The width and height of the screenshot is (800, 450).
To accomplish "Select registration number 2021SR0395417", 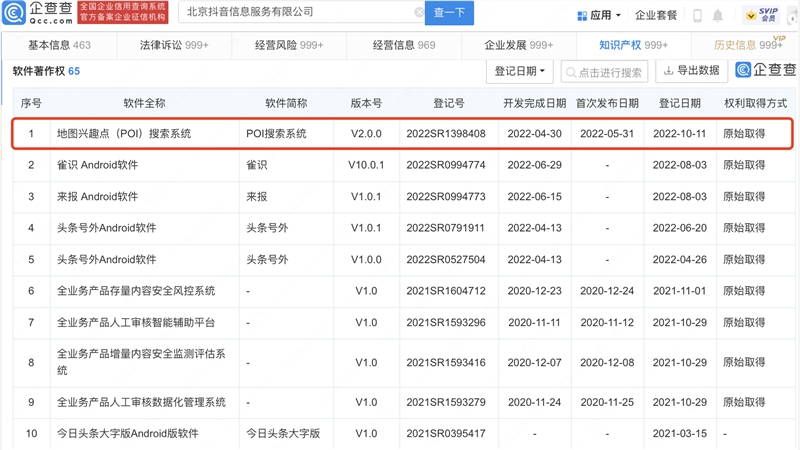I will [x=446, y=434].
